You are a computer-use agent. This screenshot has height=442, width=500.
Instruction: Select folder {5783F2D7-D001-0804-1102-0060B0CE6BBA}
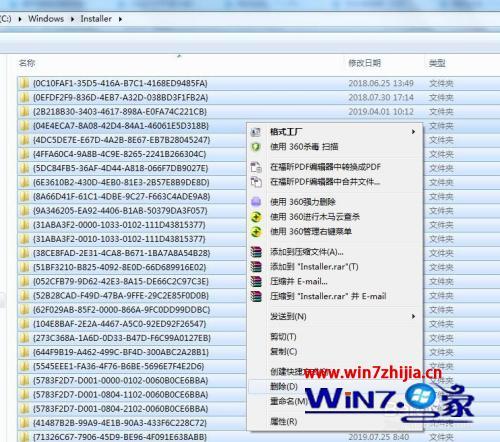(x=120, y=395)
